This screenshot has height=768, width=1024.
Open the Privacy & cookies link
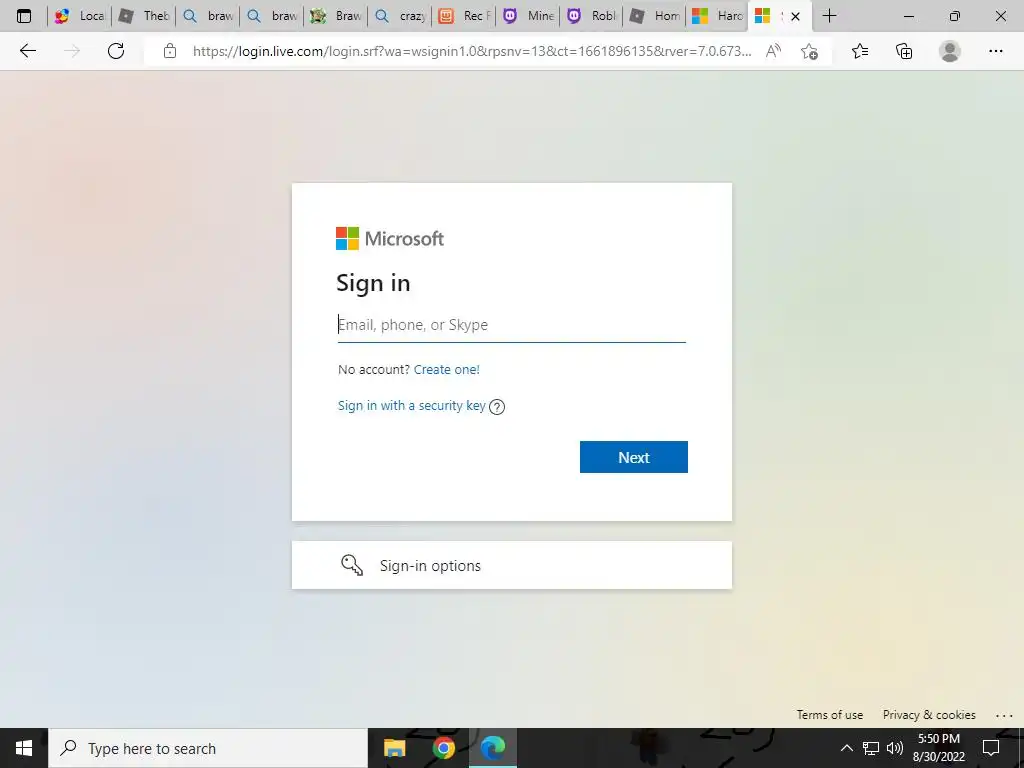(929, 714)
